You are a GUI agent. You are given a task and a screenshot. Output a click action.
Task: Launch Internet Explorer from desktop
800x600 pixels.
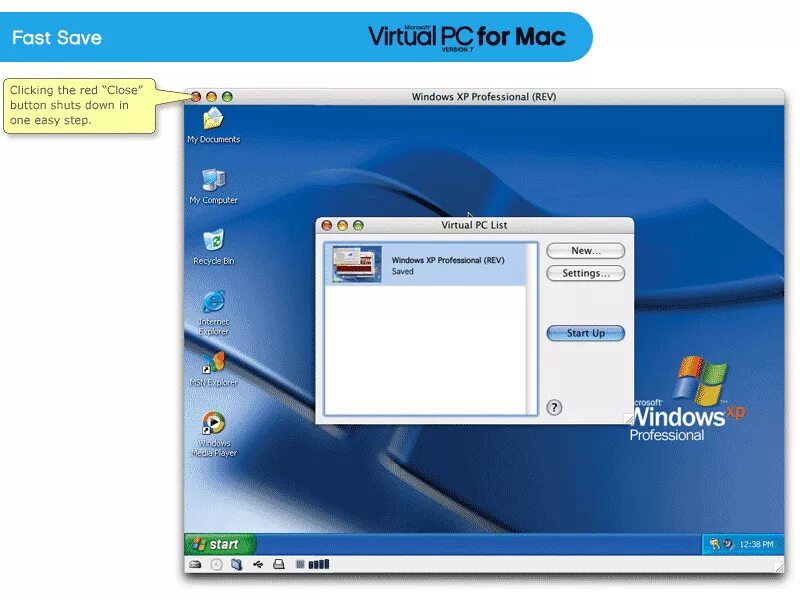pyautogui.click(x=213, y=313)
